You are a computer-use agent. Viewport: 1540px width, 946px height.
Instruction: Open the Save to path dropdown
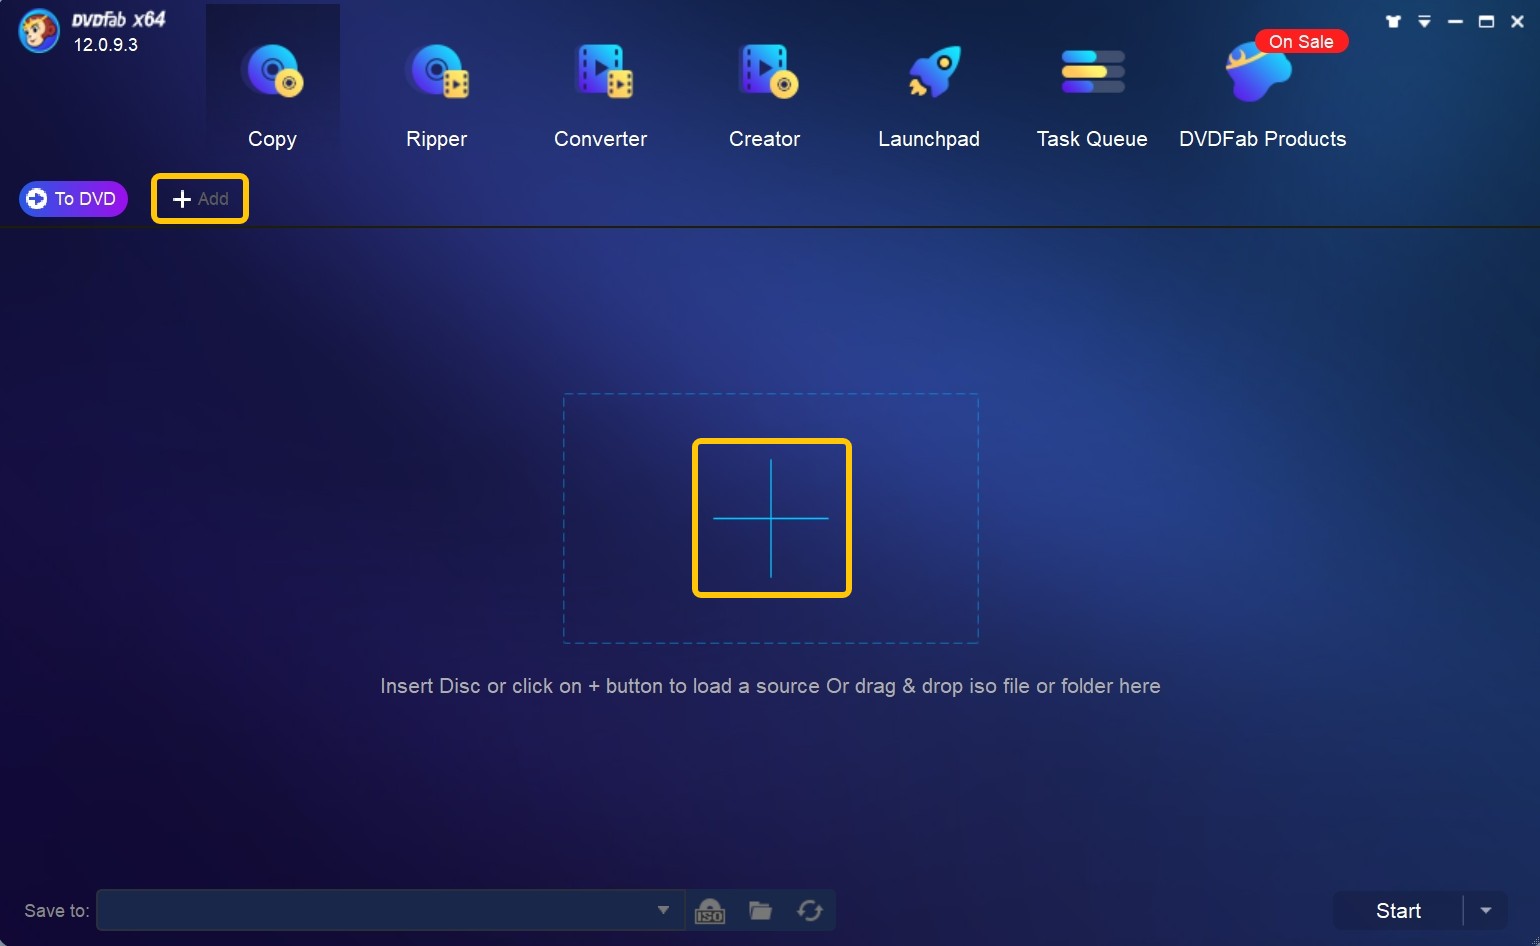point(662,910)
